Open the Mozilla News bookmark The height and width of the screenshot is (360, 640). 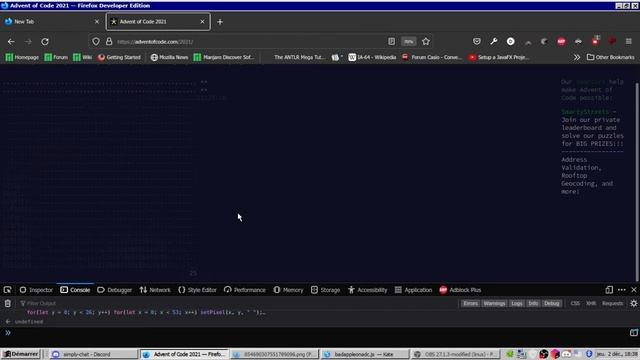coord(169,58)
